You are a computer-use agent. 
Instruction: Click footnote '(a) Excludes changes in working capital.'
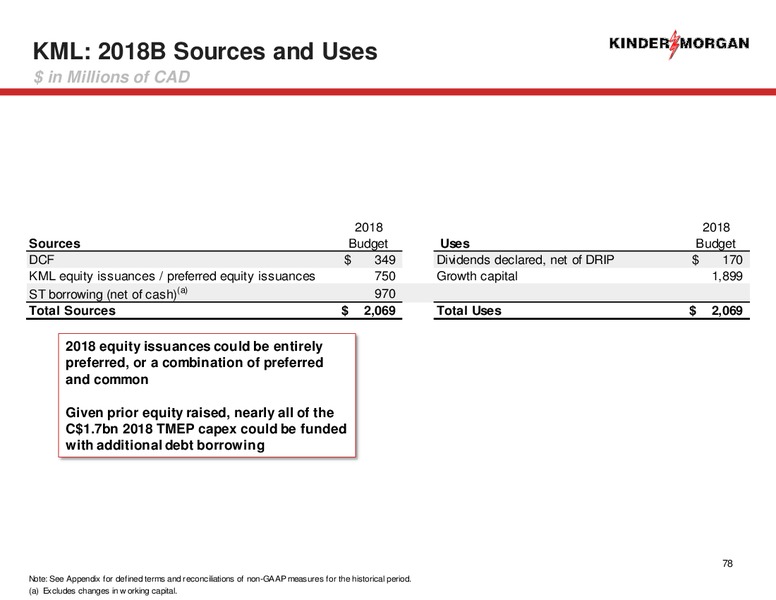(x=103, y=591)
